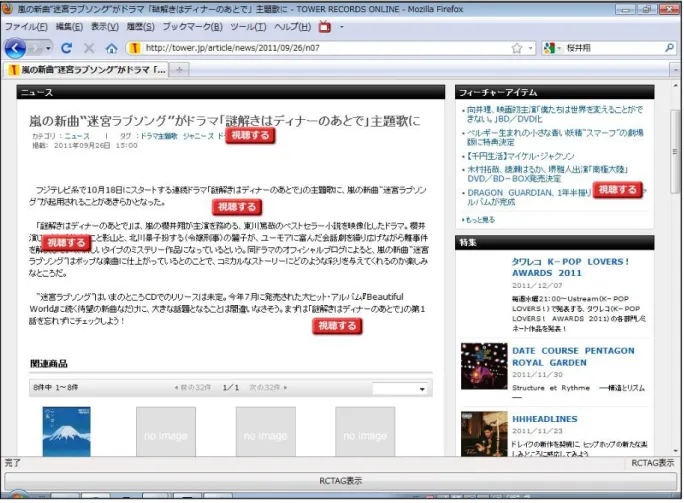Open タワレコ K-POP LOVERS! AWARDS 2011 feature
The height and width of the screenshot is (503, 684).
pos(571,267)
